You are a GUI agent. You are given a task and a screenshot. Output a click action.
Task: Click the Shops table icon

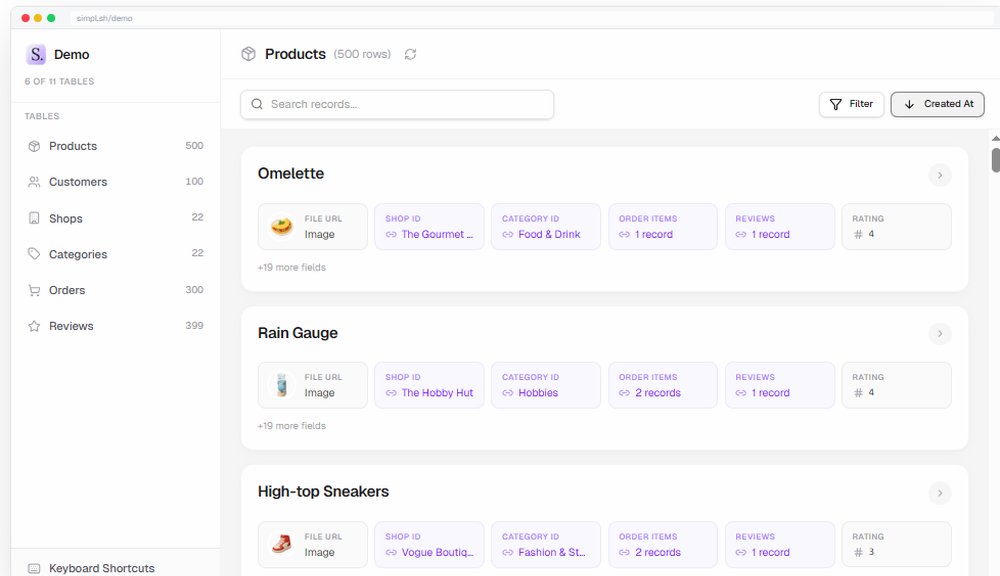click(33, 218)
